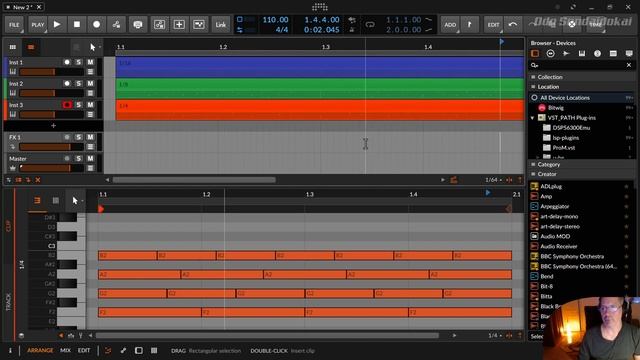Select Devices tab icon in browser
This screenshot has height=360, width=640.
tap(535, 53)
